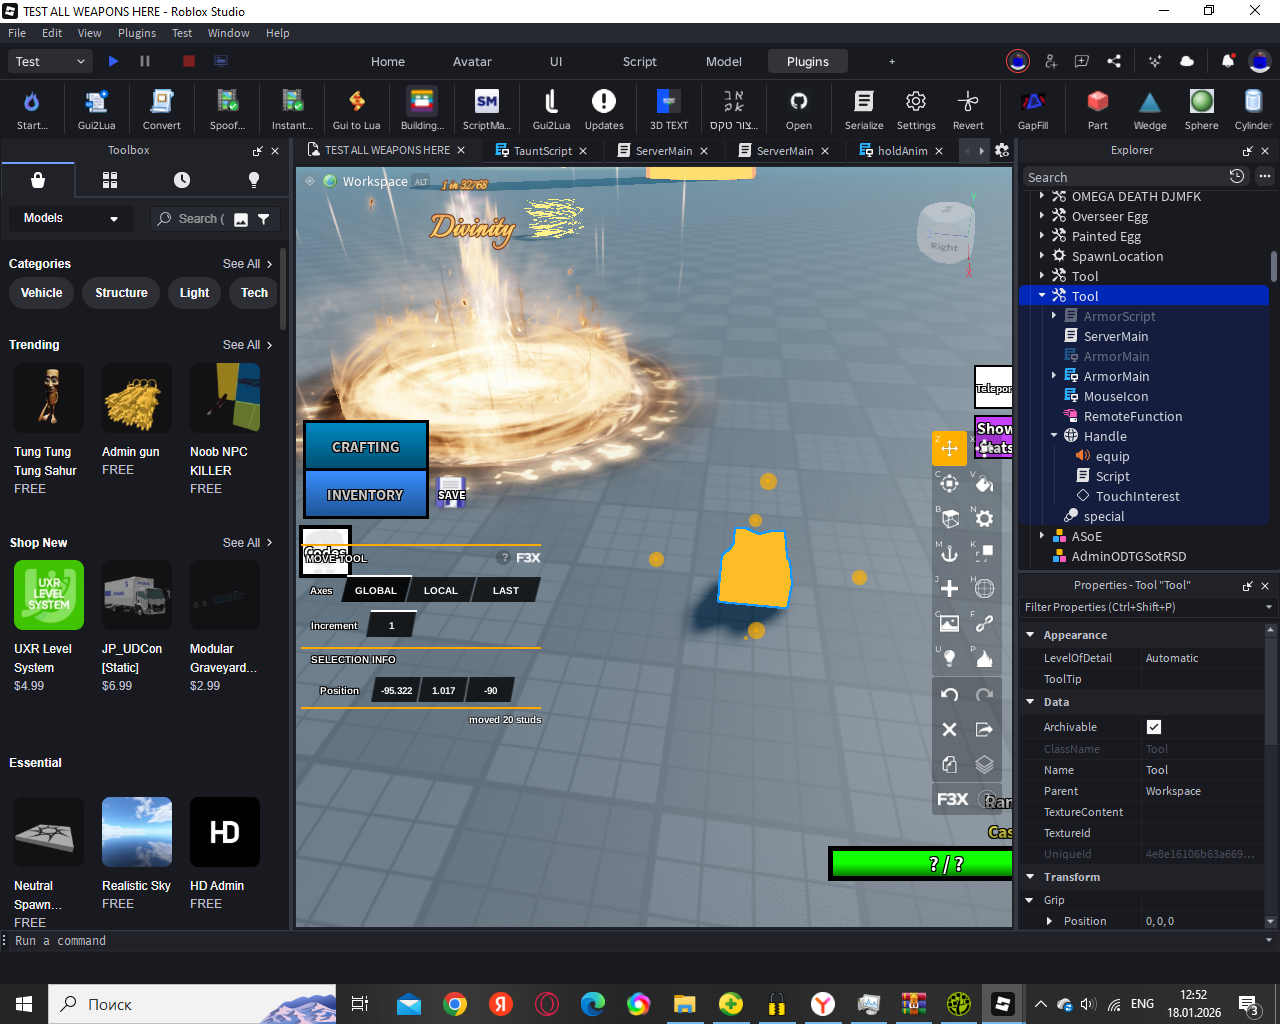Click the CRAFTING button
1280x1024 pixels.
tap(366, 447)
